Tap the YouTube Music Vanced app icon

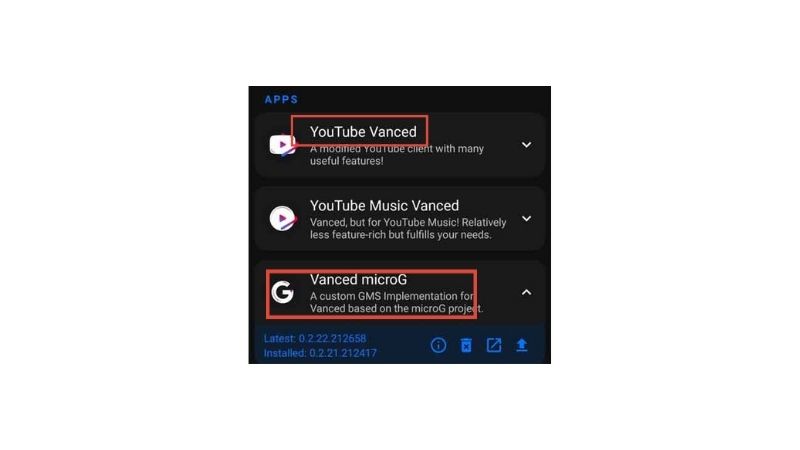pyautogui.click(x=283, y=218)
